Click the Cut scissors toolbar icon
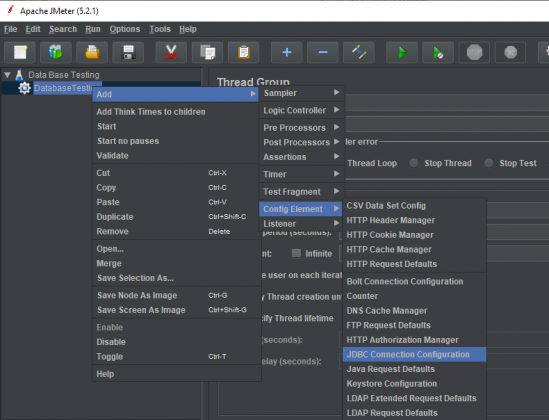The height and width of the screenshot is (420, 549). coord(171,52)
